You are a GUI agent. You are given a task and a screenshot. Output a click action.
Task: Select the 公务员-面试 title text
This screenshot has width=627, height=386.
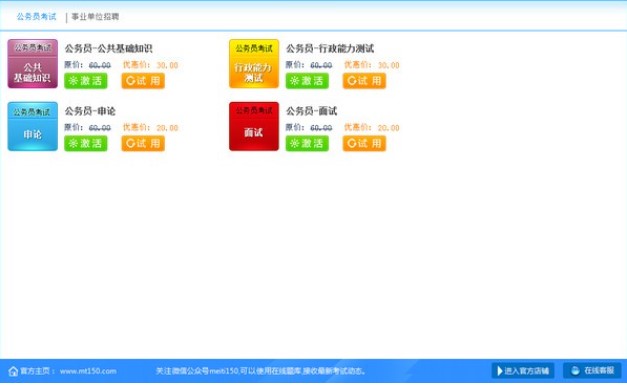click(312, 111)
